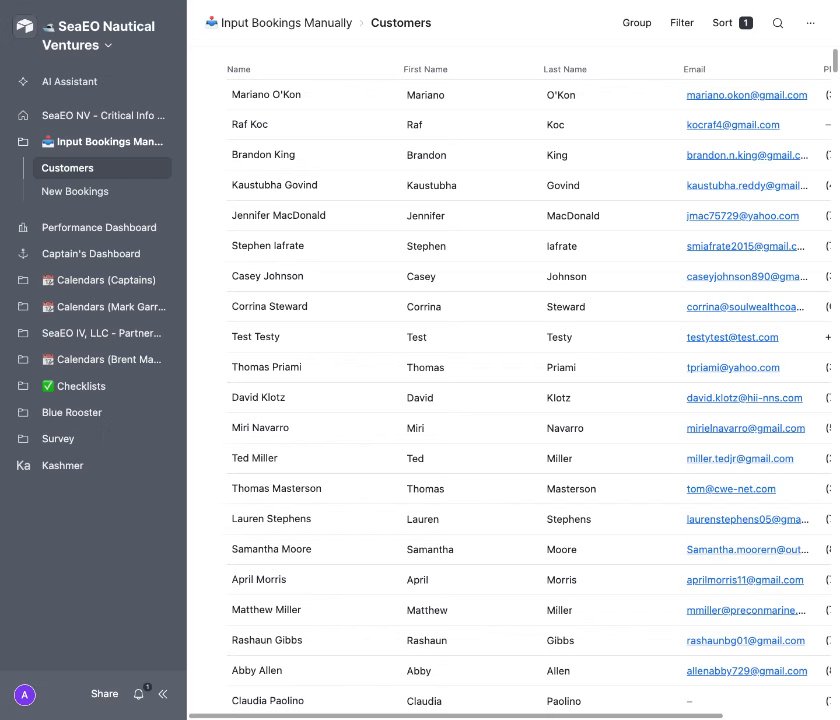Select New Bookings in the sidebar
The width and height of the screenshot is (840, 720).
pyautogui.click(x=75, y=191)
